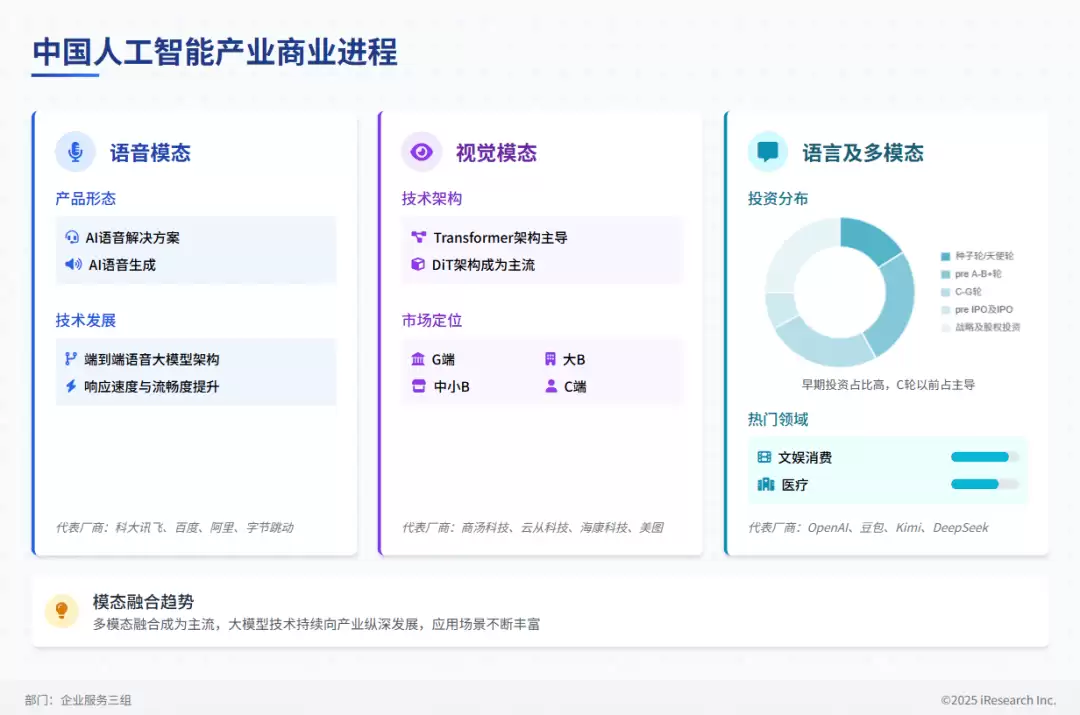This screenshot has width=1080, height=715.
Task: Select the cube icon before DiT架构成为主流
Action: (x=417, y=264)
